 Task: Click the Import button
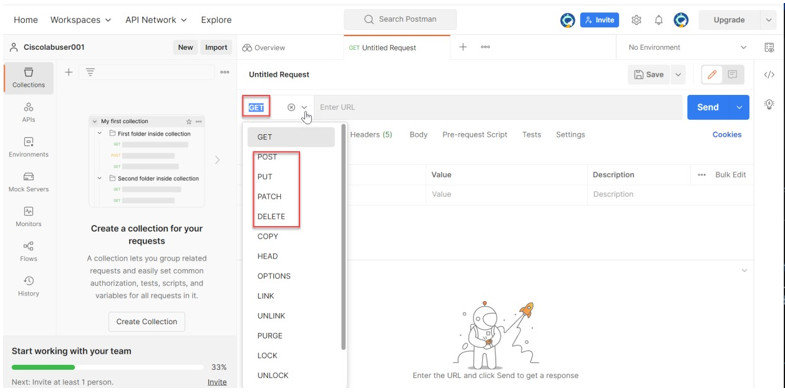click(216, 47)
